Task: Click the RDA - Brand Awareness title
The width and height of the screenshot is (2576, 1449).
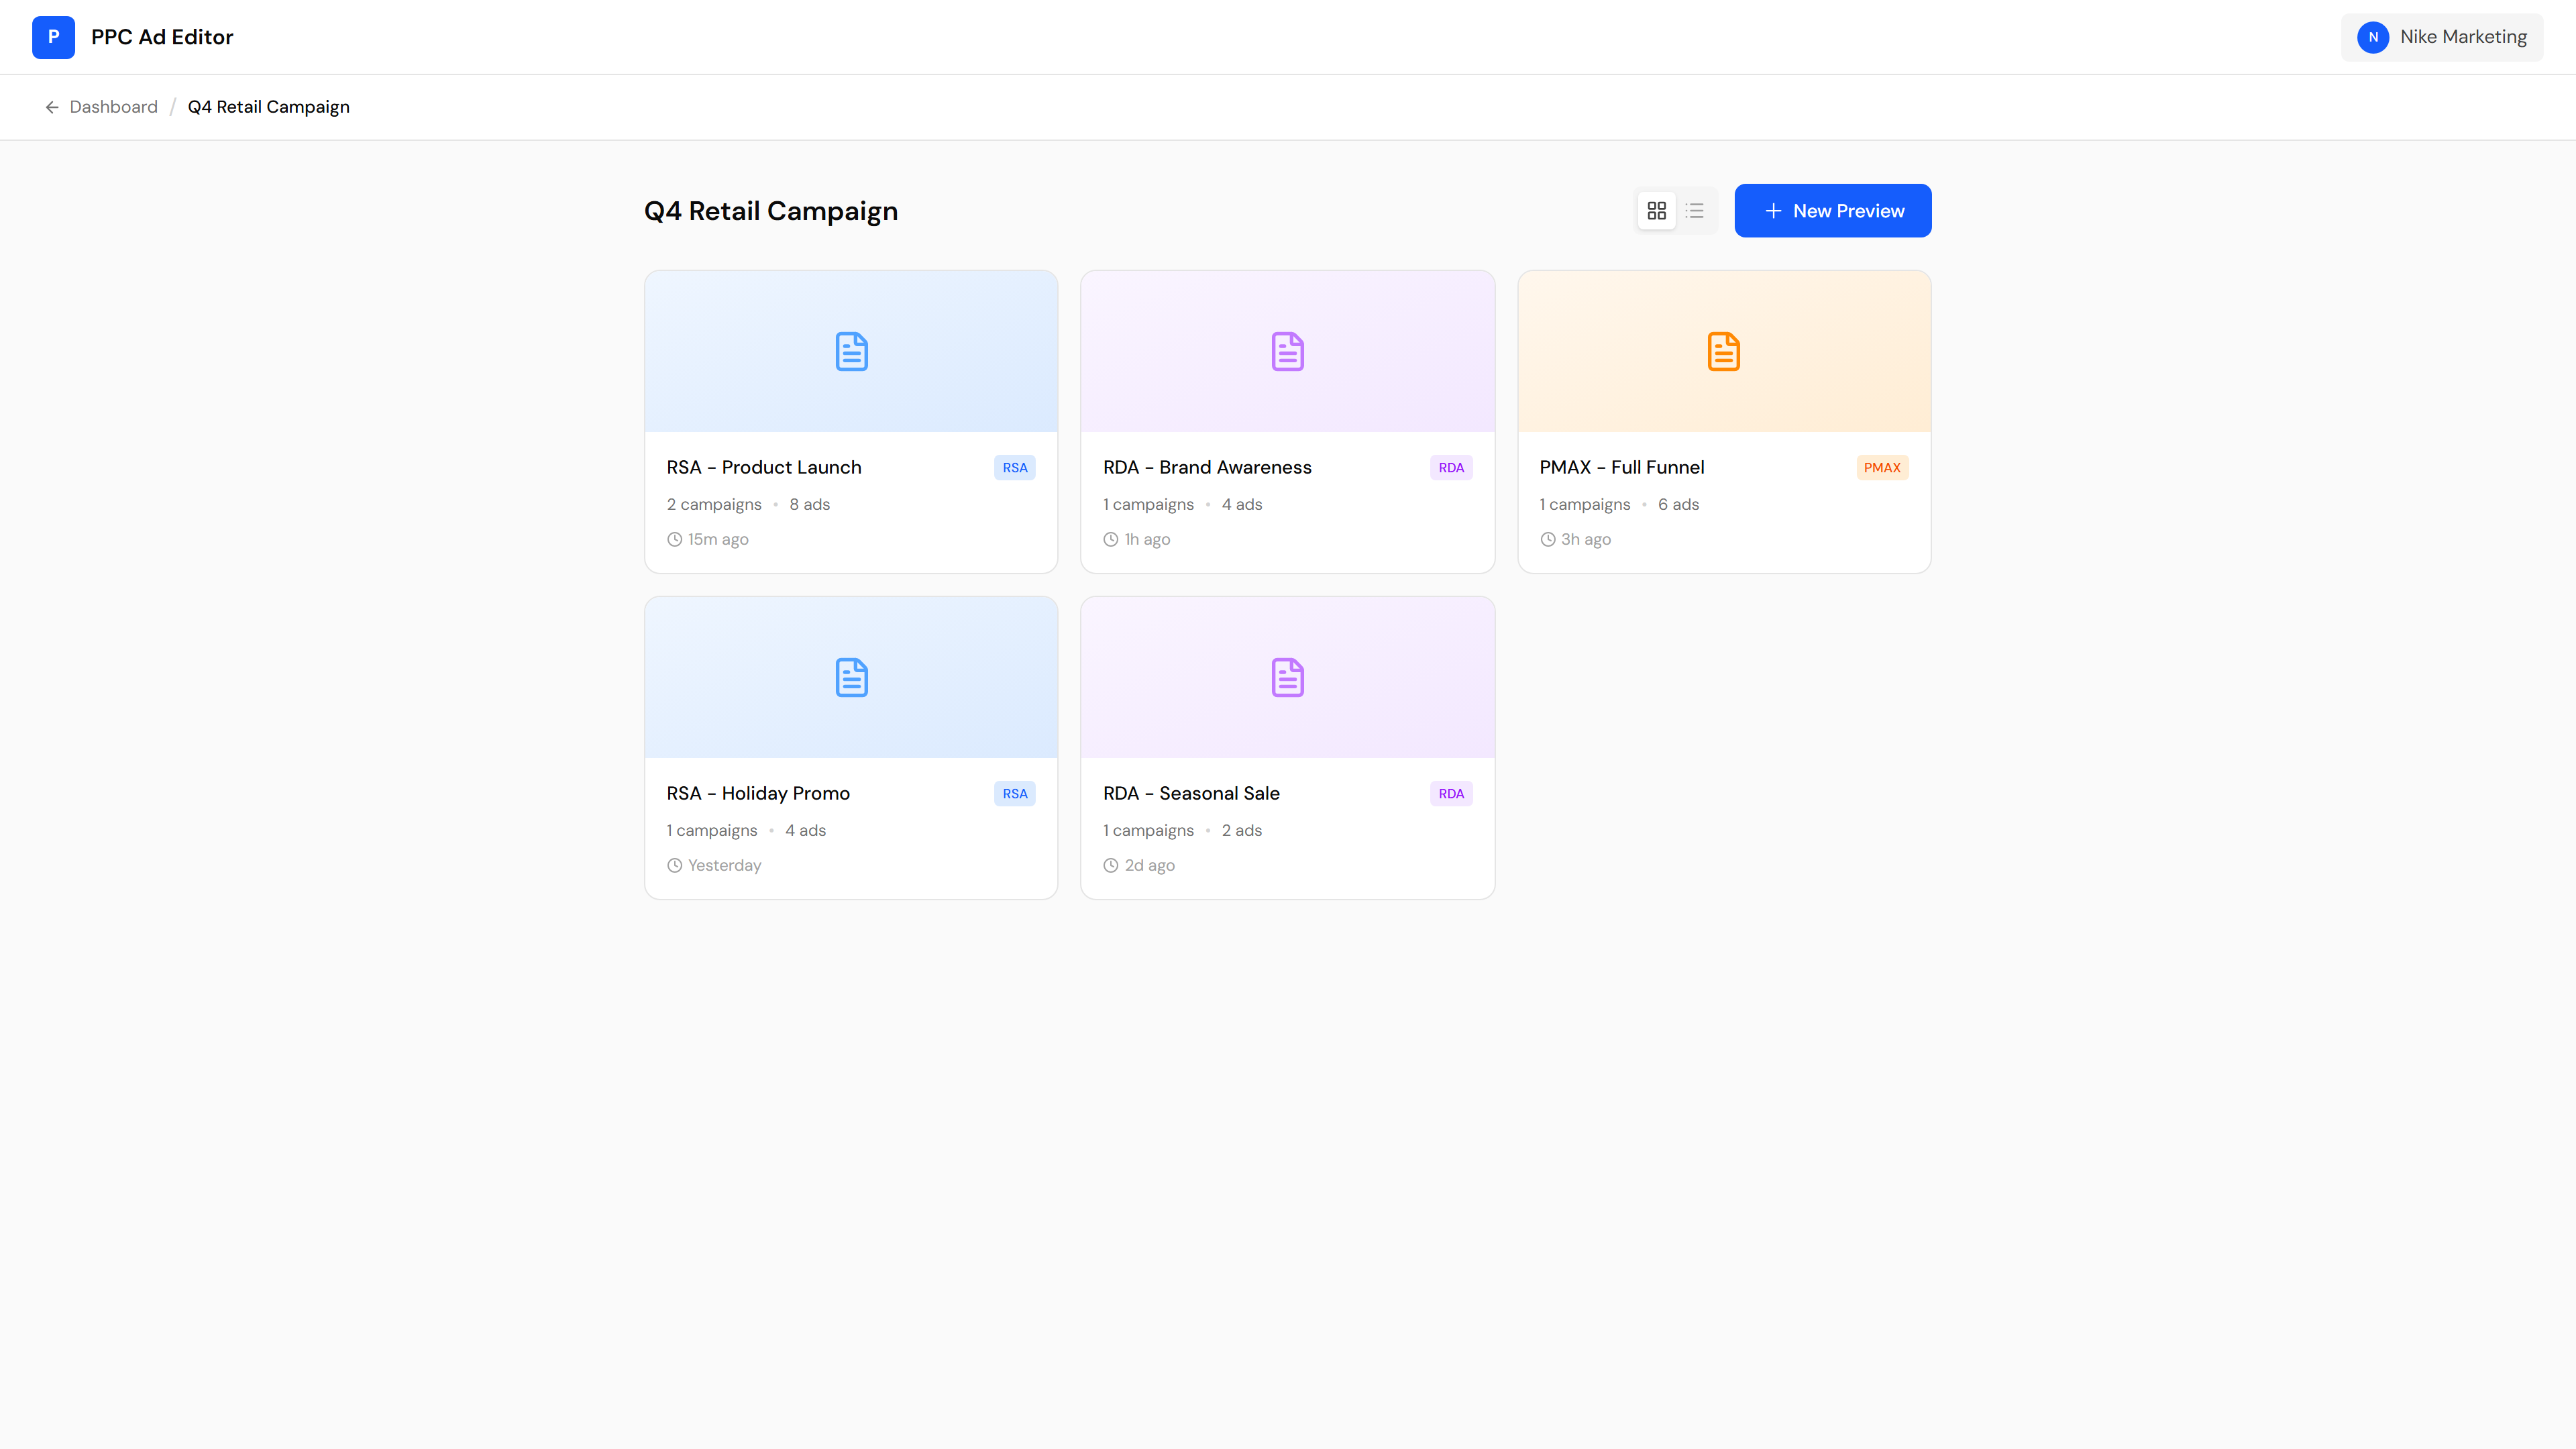Action: pos(1207,467)
